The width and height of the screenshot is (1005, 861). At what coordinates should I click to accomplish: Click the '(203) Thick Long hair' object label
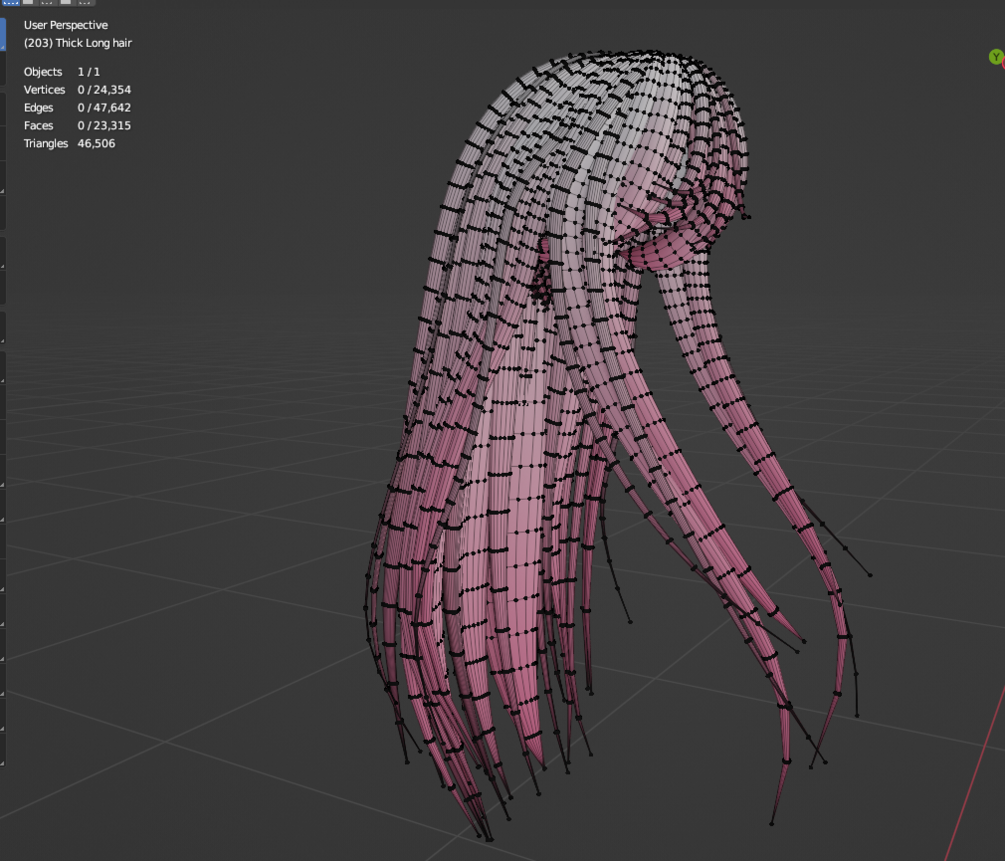pos(78,43)
